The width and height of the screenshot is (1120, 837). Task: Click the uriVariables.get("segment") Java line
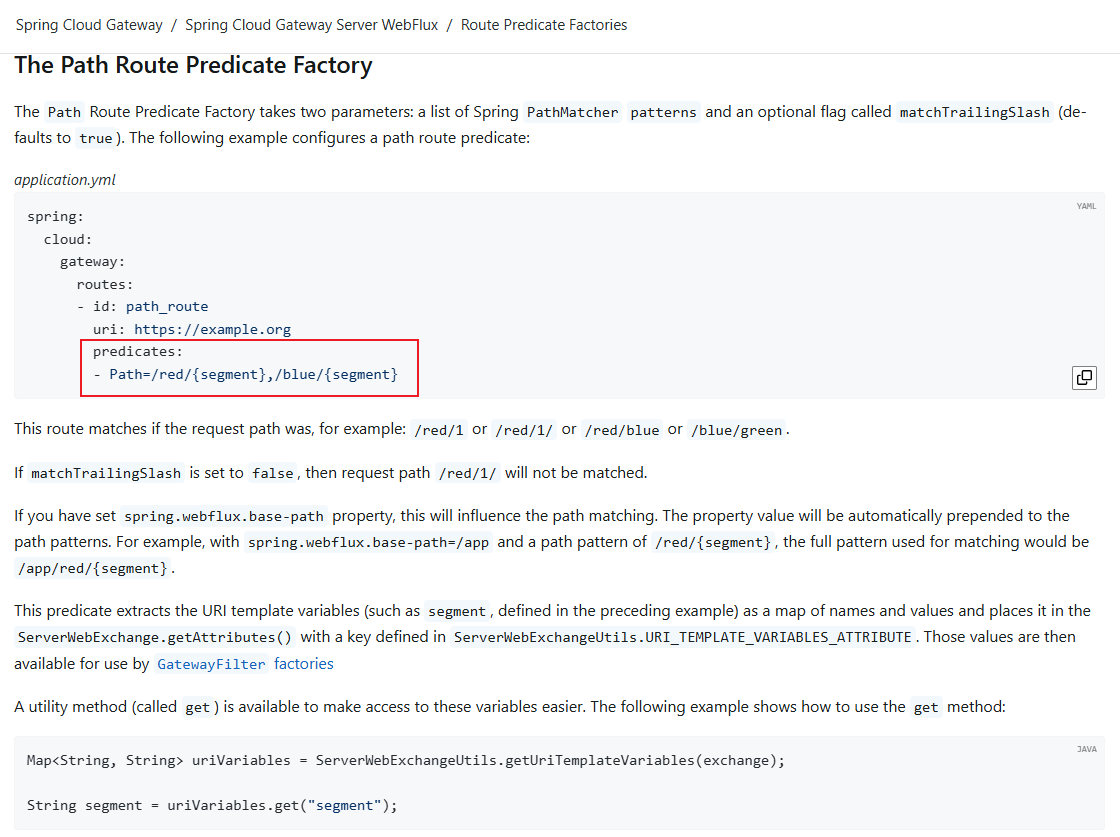coord(212,806)
